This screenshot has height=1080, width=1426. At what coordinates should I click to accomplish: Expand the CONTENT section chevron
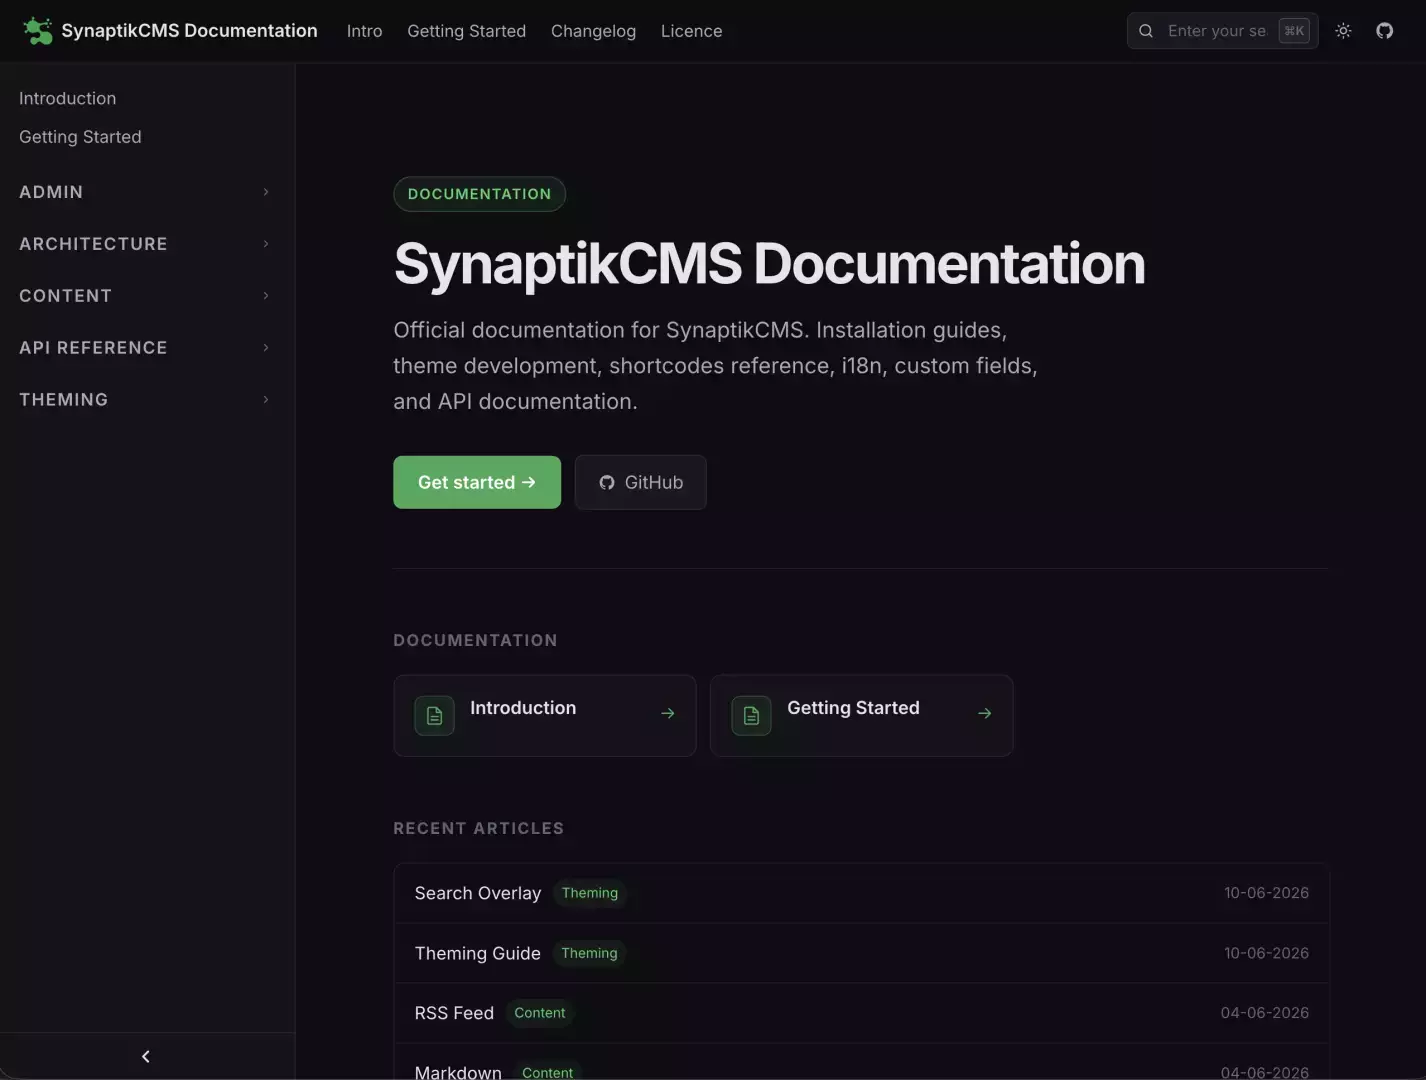click(x=266, y=296)
